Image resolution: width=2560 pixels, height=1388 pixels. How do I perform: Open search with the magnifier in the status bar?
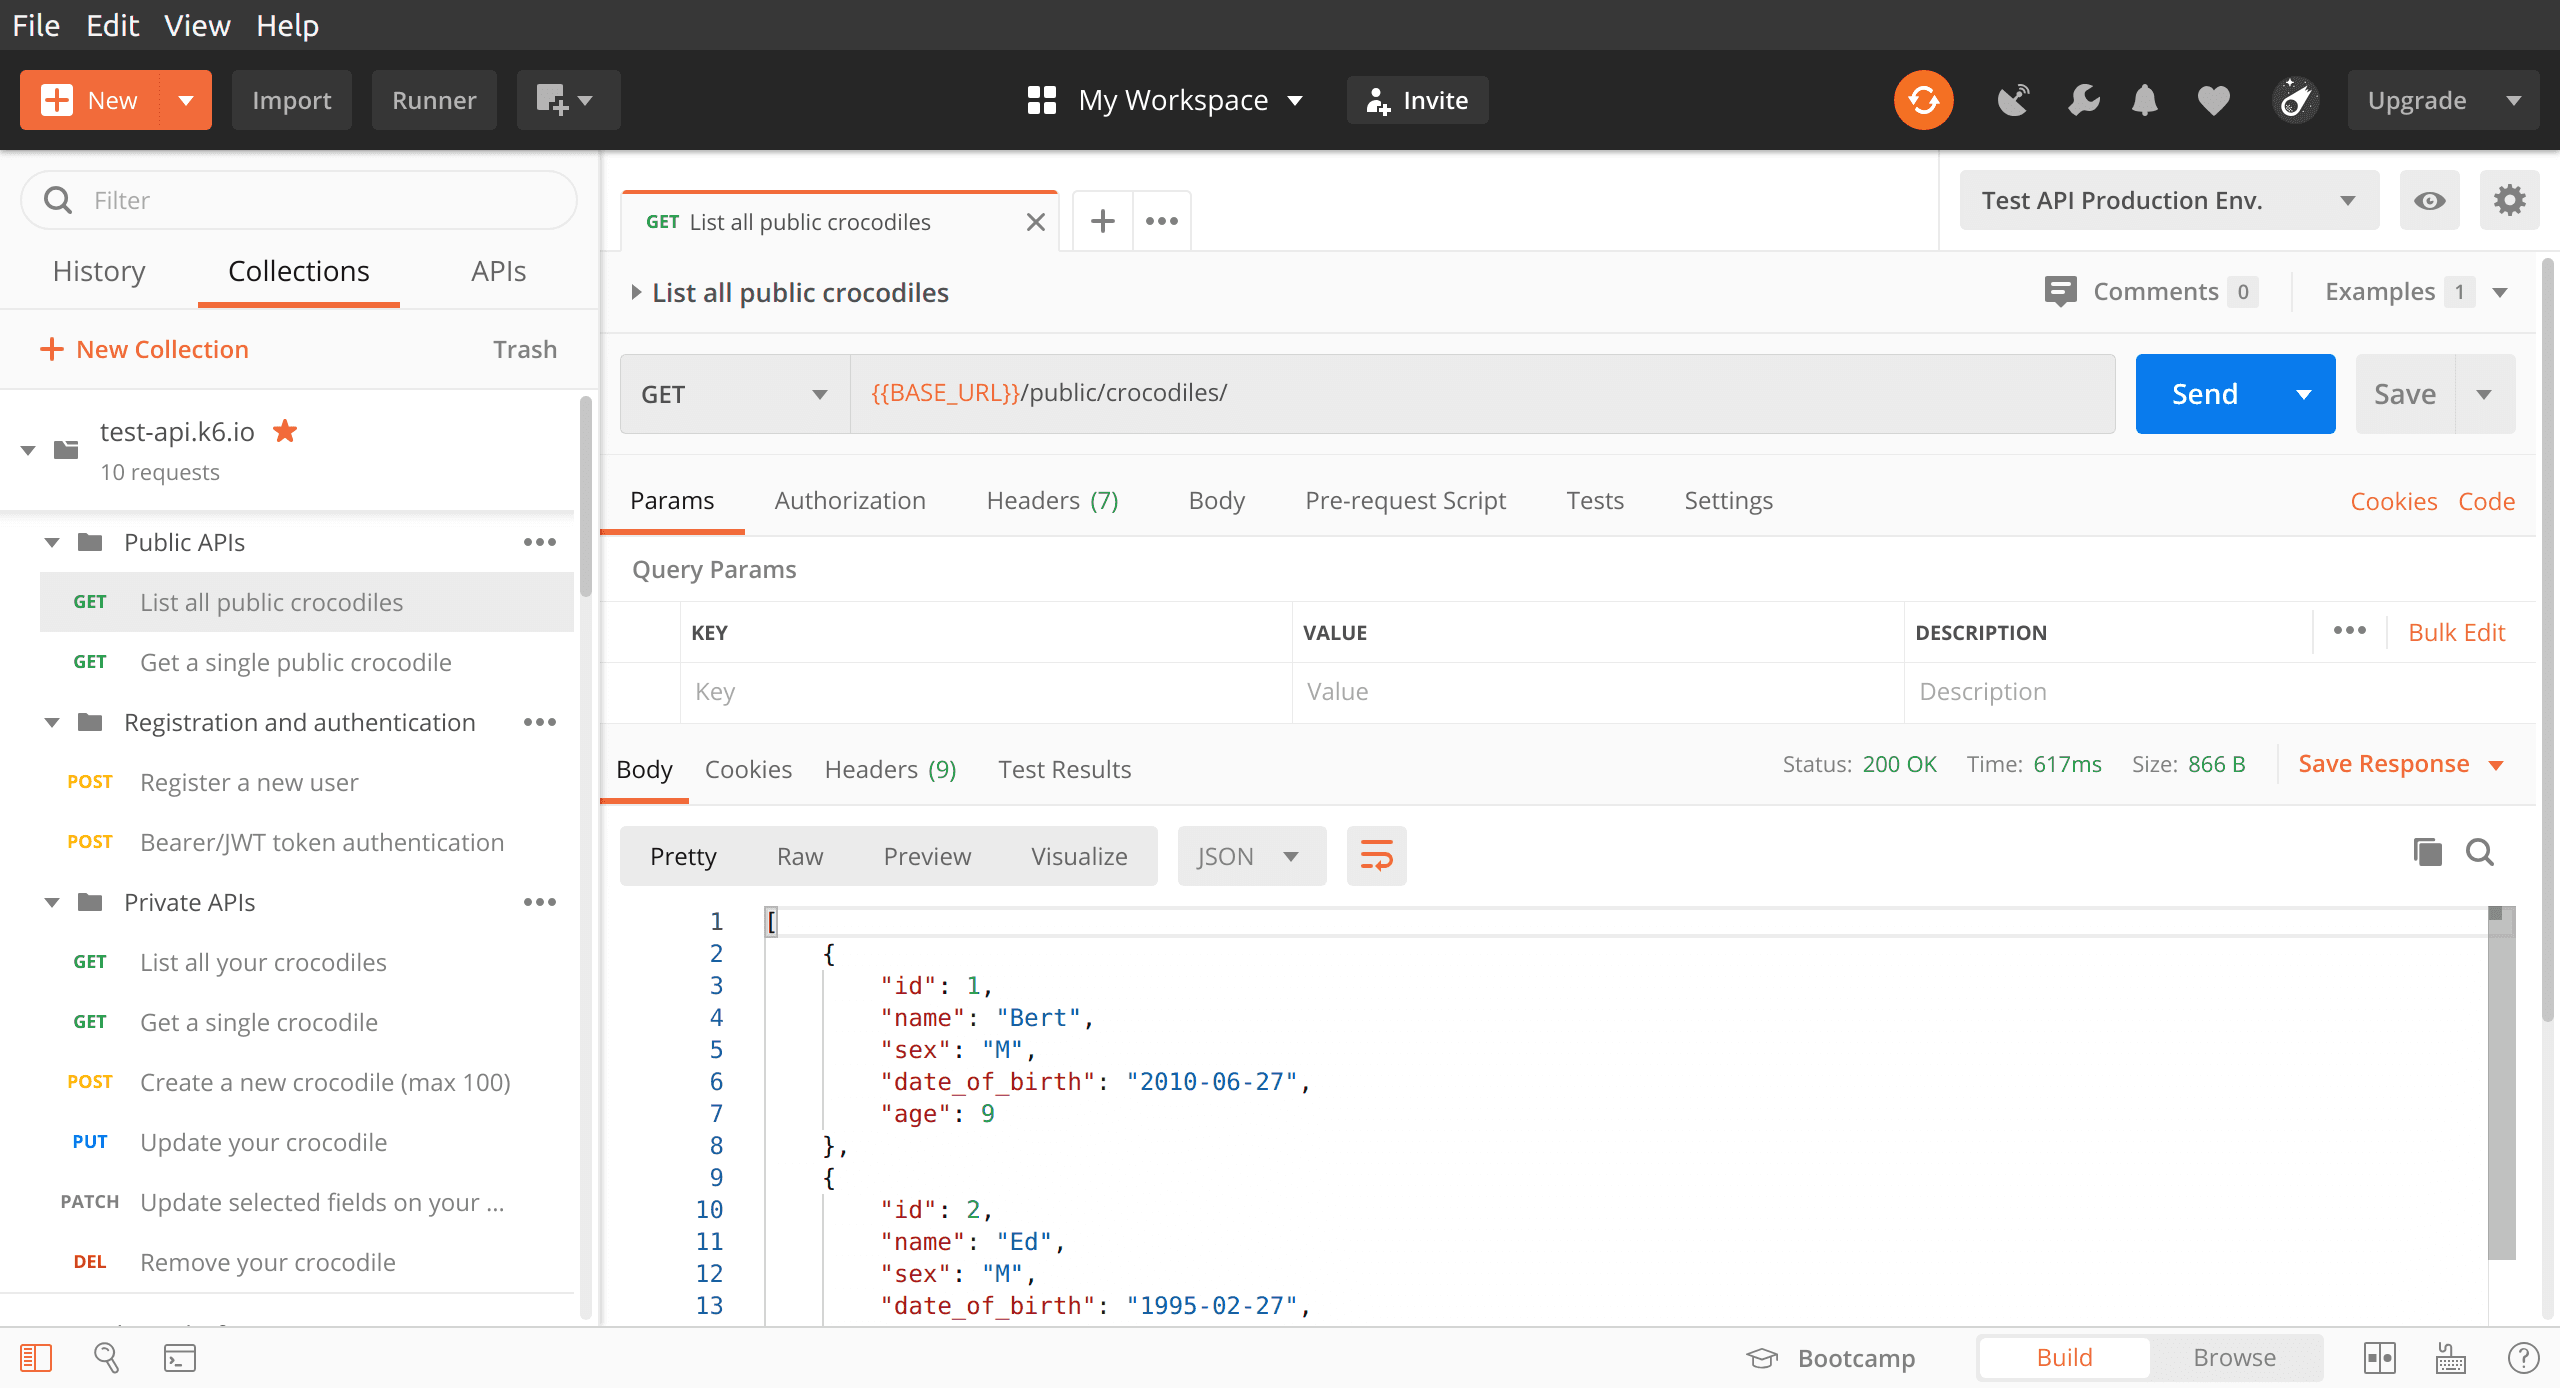point(107,1357)
